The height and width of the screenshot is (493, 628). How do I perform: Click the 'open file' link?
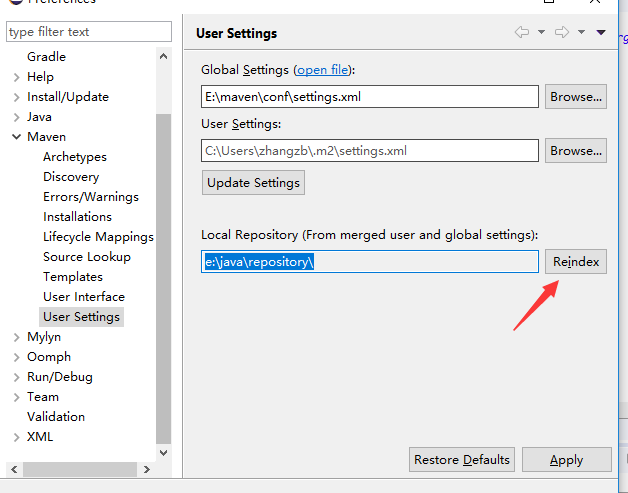[x=323, y=70]
